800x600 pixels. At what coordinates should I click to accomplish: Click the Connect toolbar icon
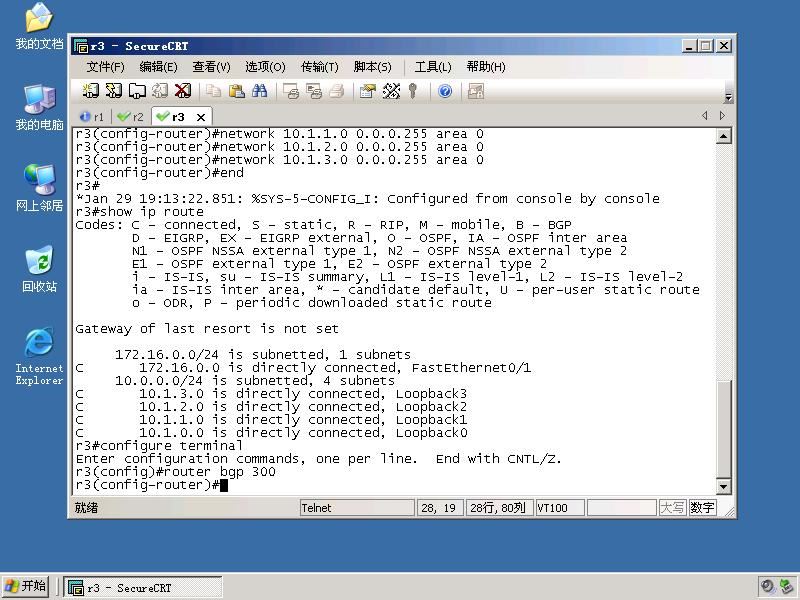click(91, 91)
